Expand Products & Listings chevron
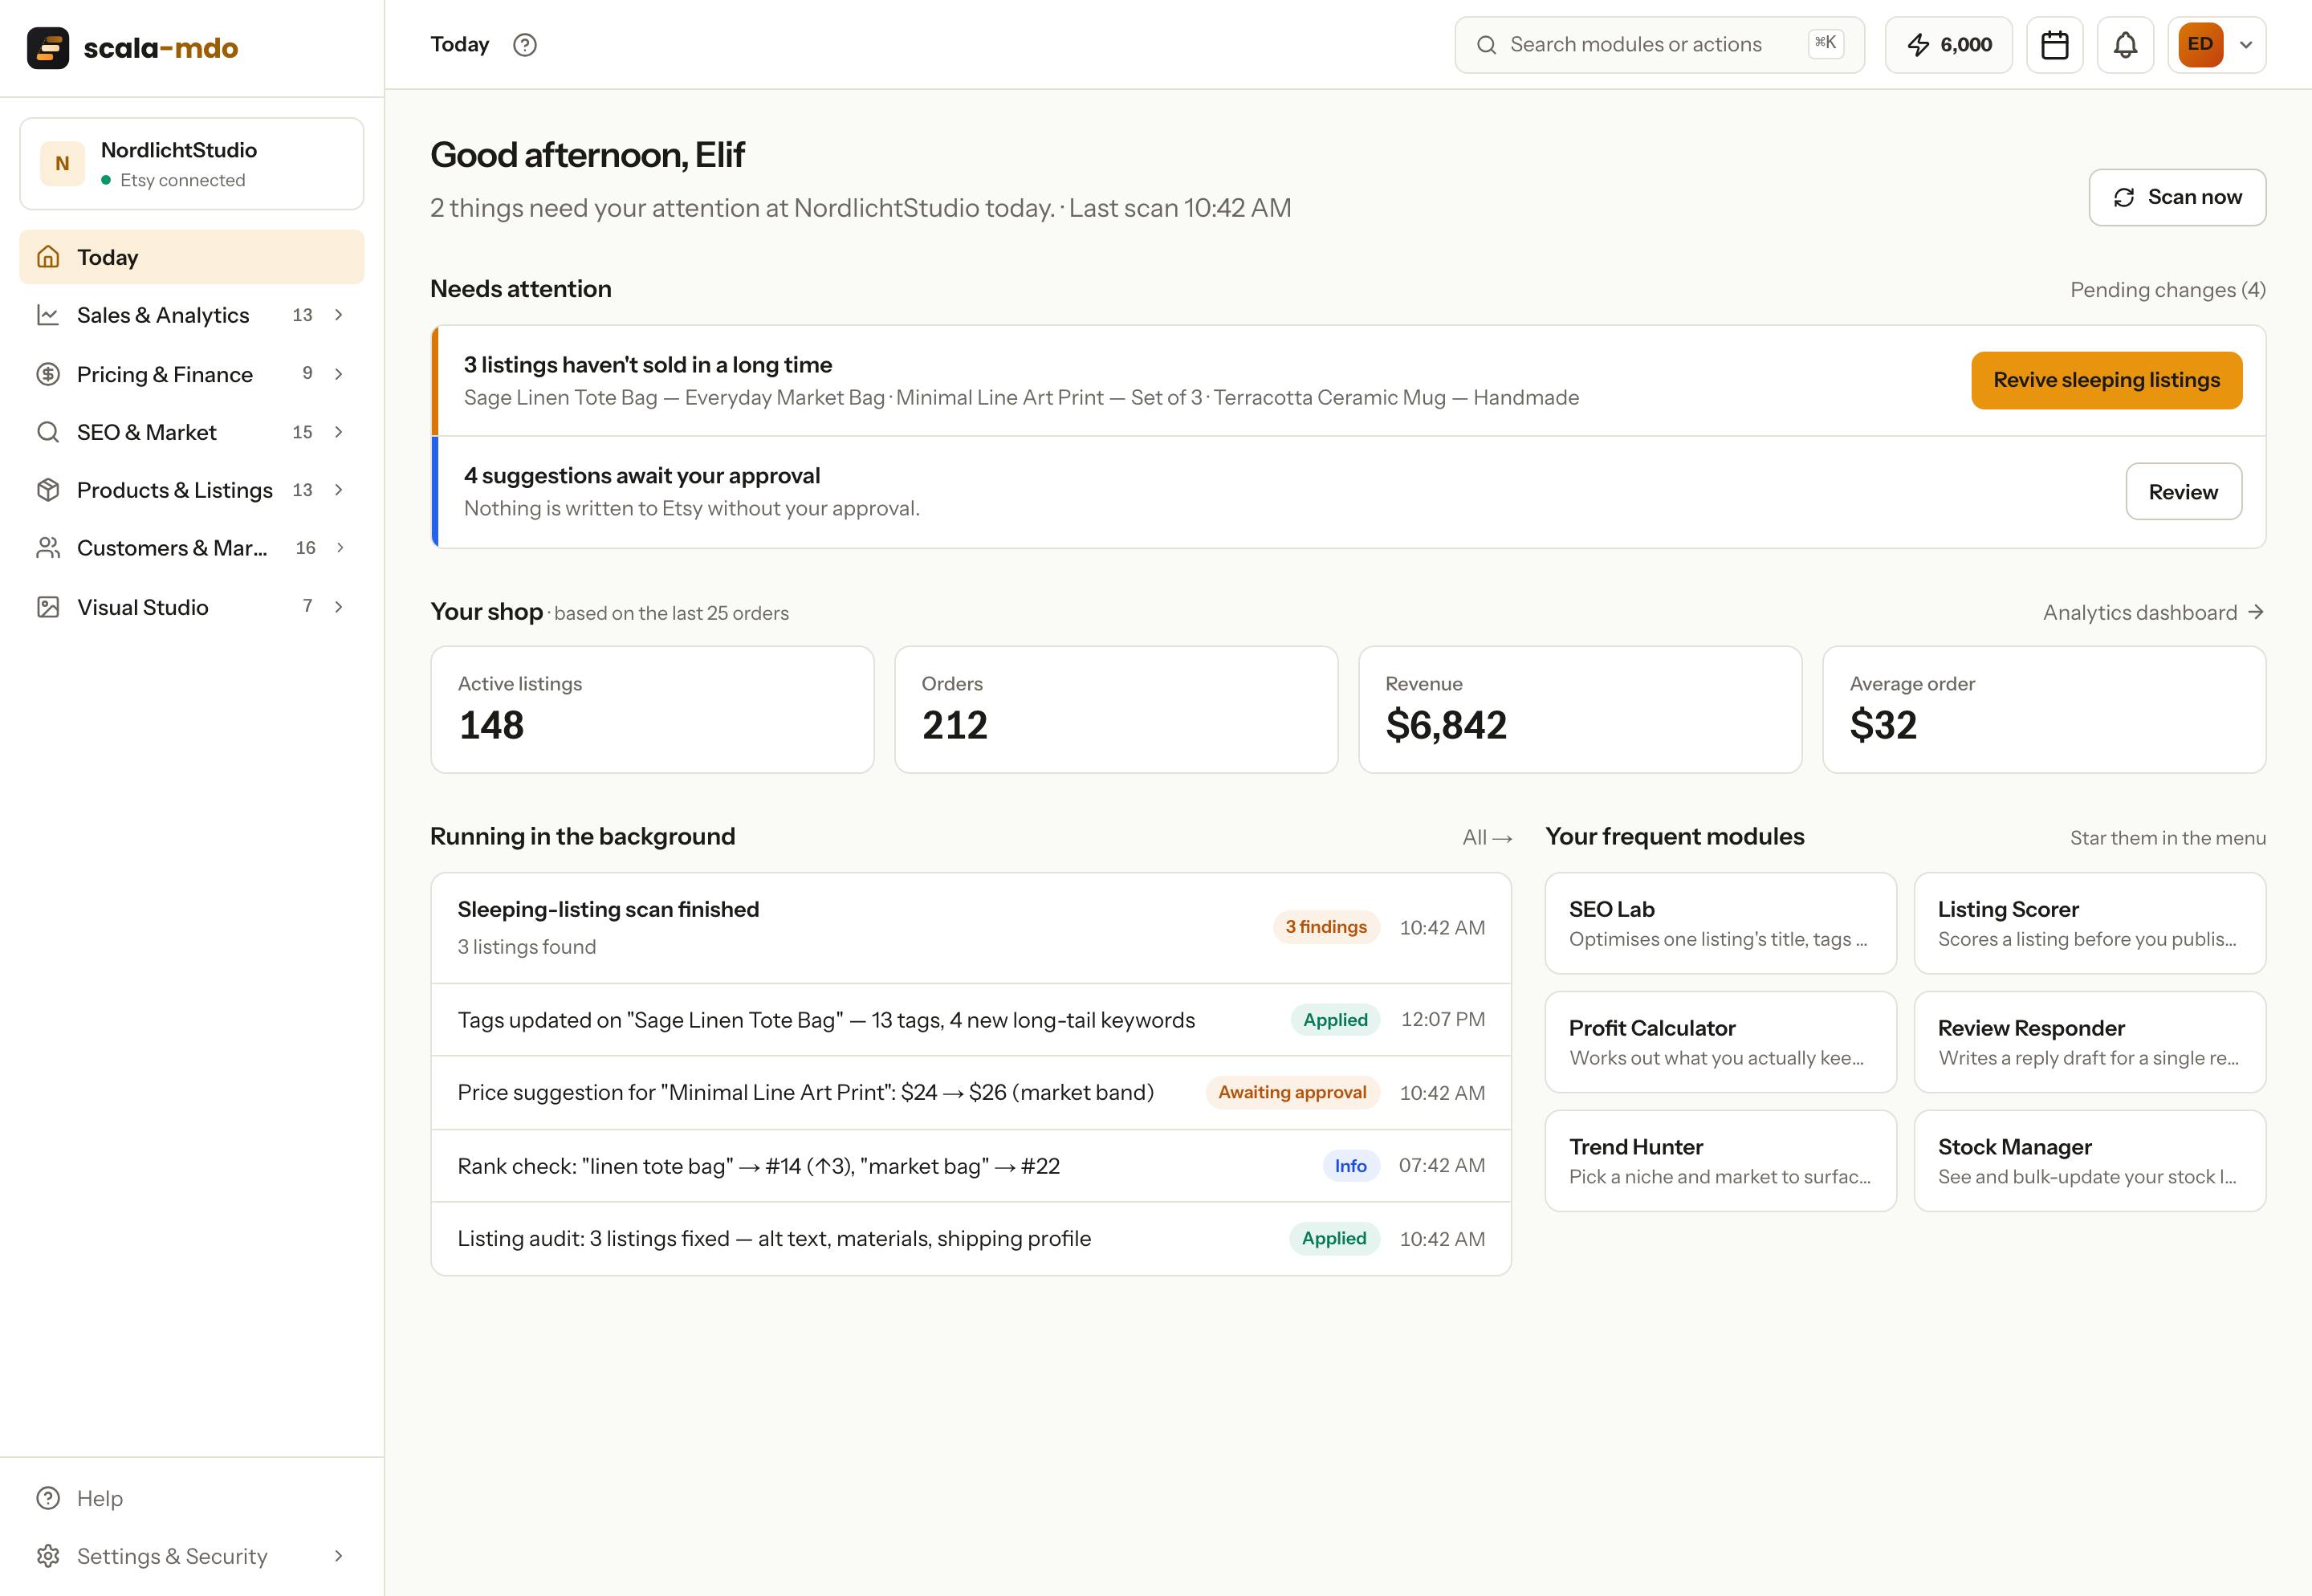The width and height of the screenshot is (2312, 1596). (339, 490)
